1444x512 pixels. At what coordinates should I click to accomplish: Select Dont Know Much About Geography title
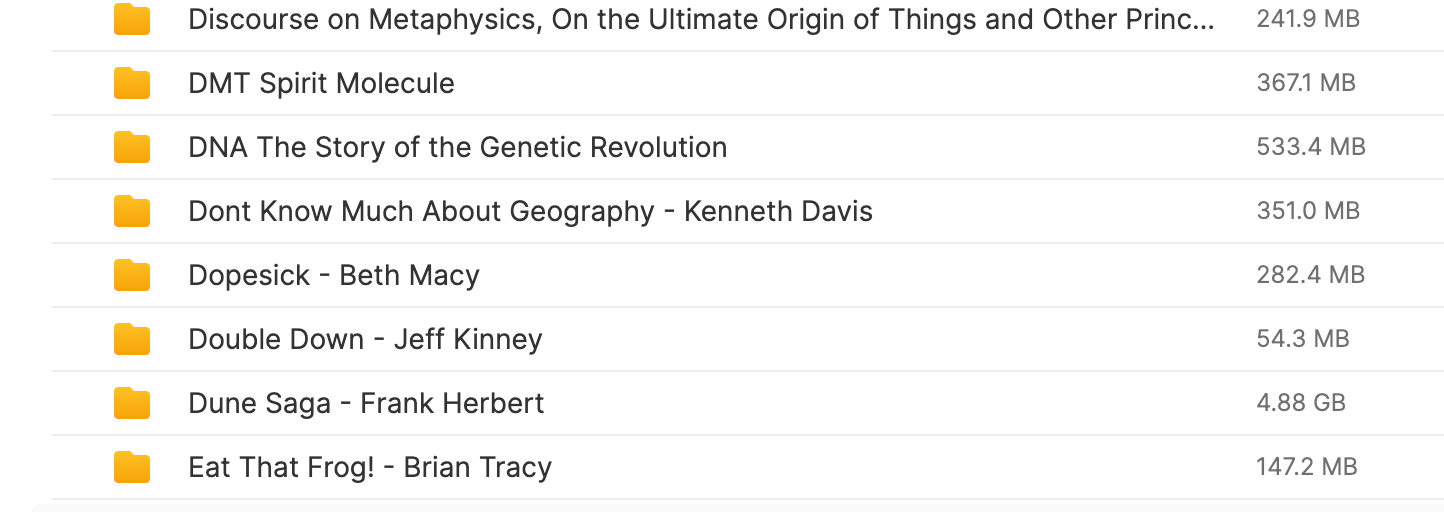[530, 211]
